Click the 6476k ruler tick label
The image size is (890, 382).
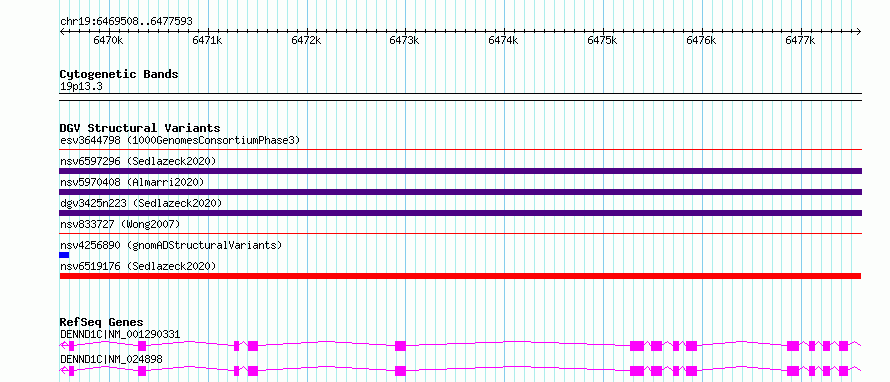702,41
